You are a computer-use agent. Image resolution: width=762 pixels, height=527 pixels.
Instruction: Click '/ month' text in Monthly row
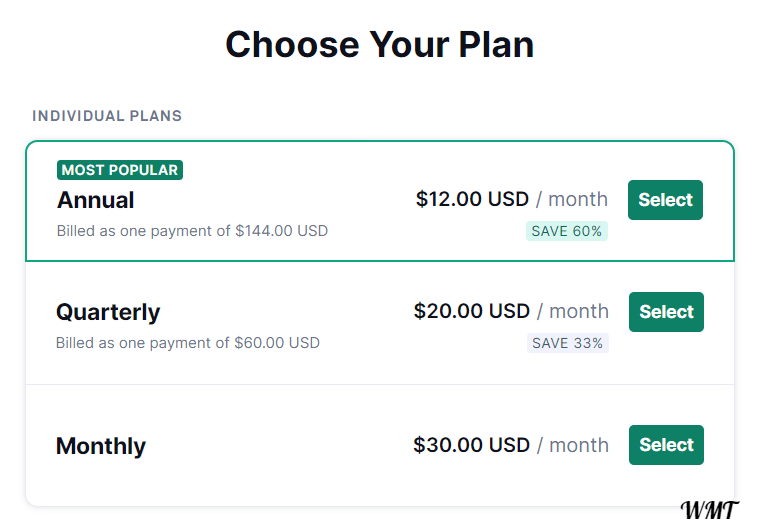[573, 445]
